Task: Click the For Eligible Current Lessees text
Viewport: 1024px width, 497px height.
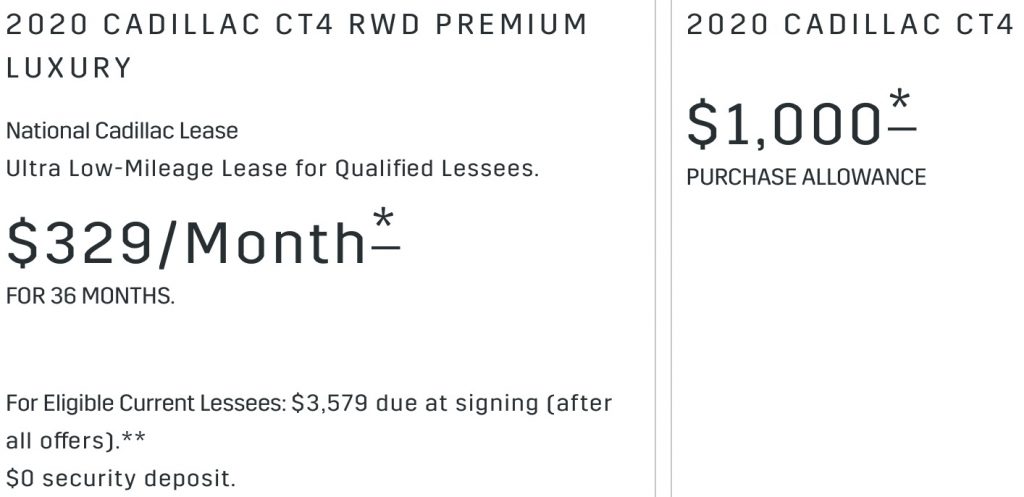Action: (x=146, y=403)
